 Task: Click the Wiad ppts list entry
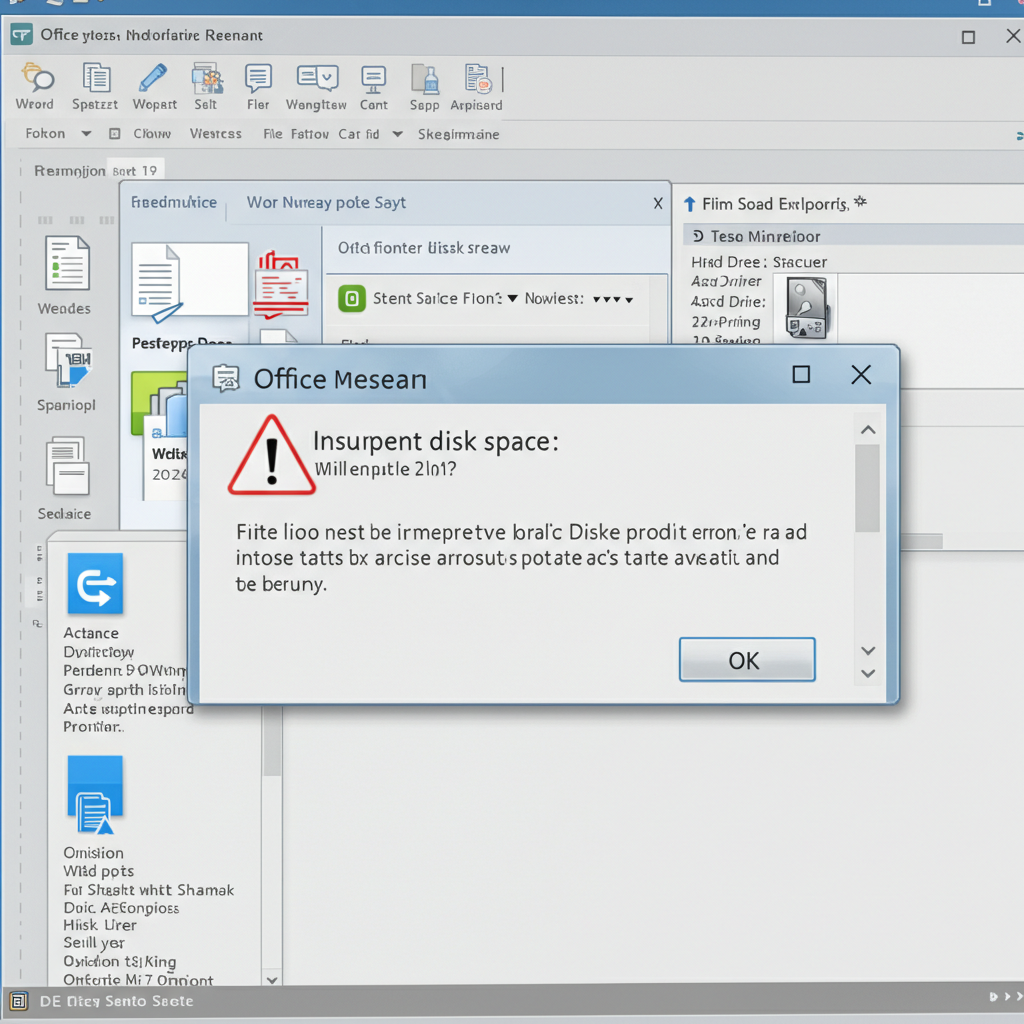point(99,871)
